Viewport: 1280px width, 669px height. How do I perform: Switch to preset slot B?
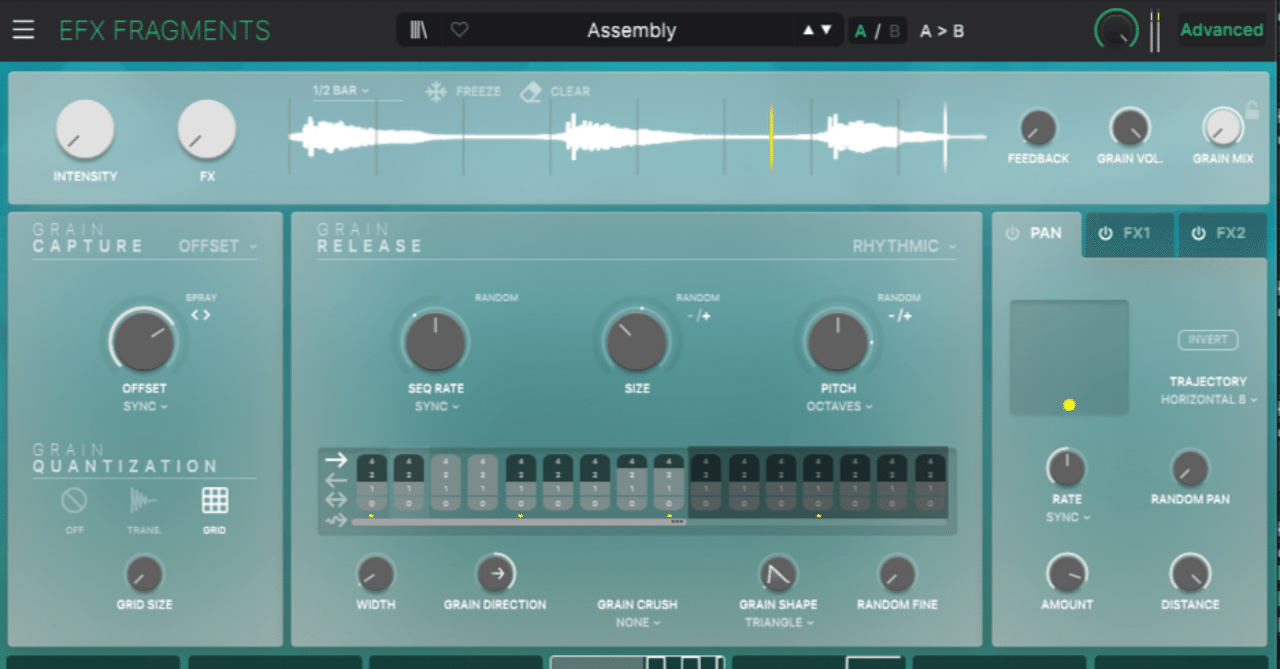894,31
